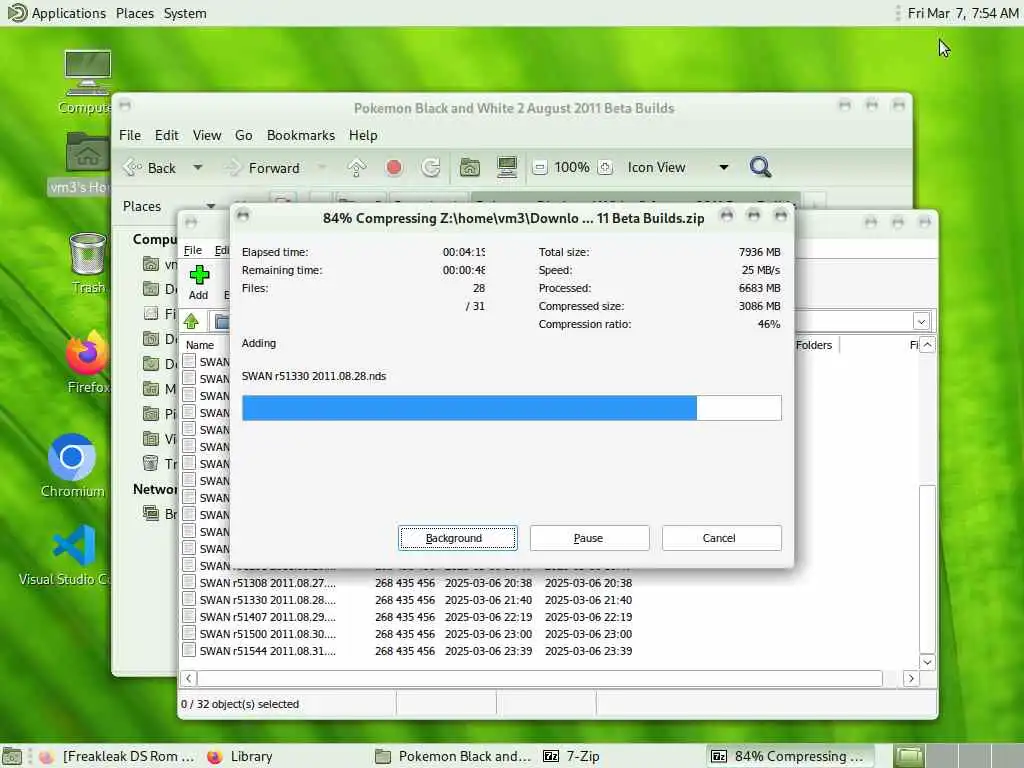Open Go menu in file manager

pyautogui.click(x=244, y=135)
